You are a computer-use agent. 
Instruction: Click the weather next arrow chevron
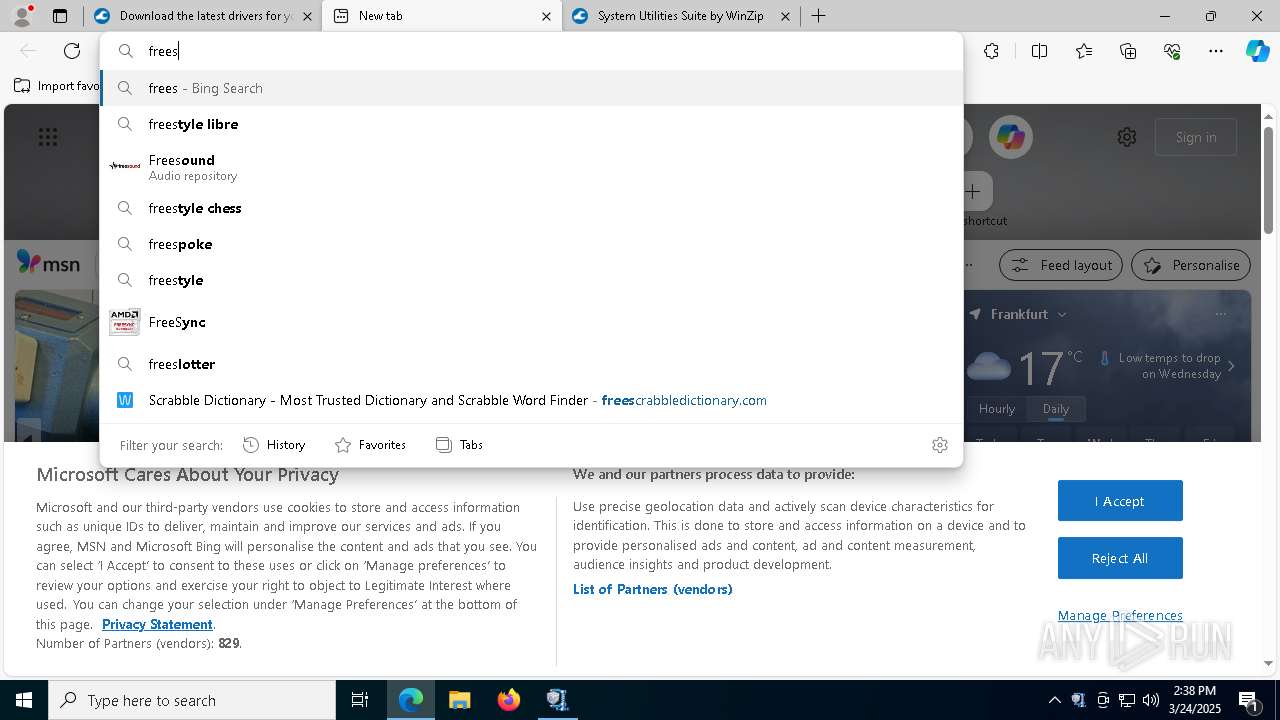point(1231,366)
